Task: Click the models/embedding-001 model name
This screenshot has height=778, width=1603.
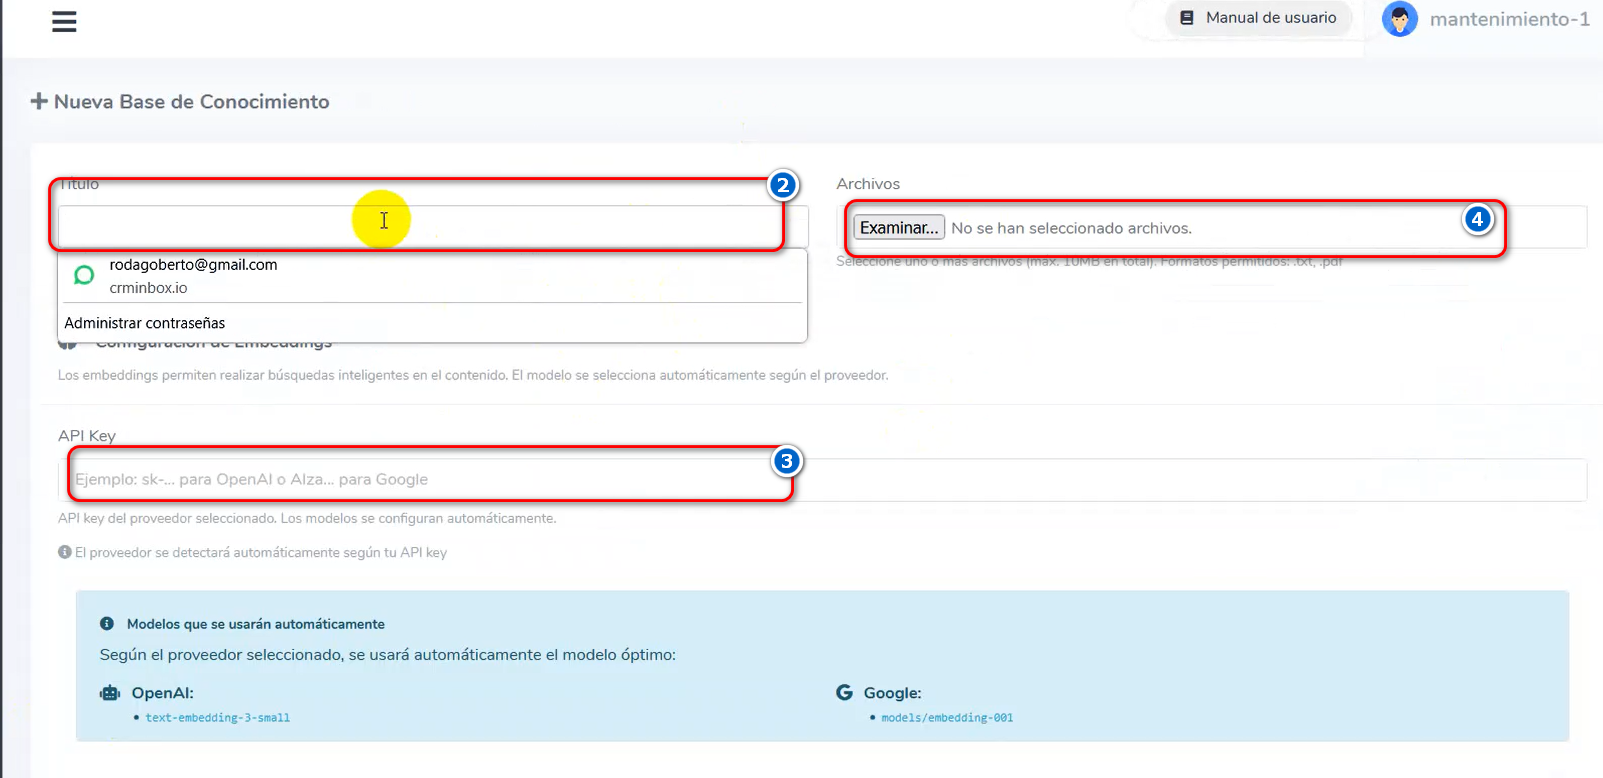Action: pos(947,718)
